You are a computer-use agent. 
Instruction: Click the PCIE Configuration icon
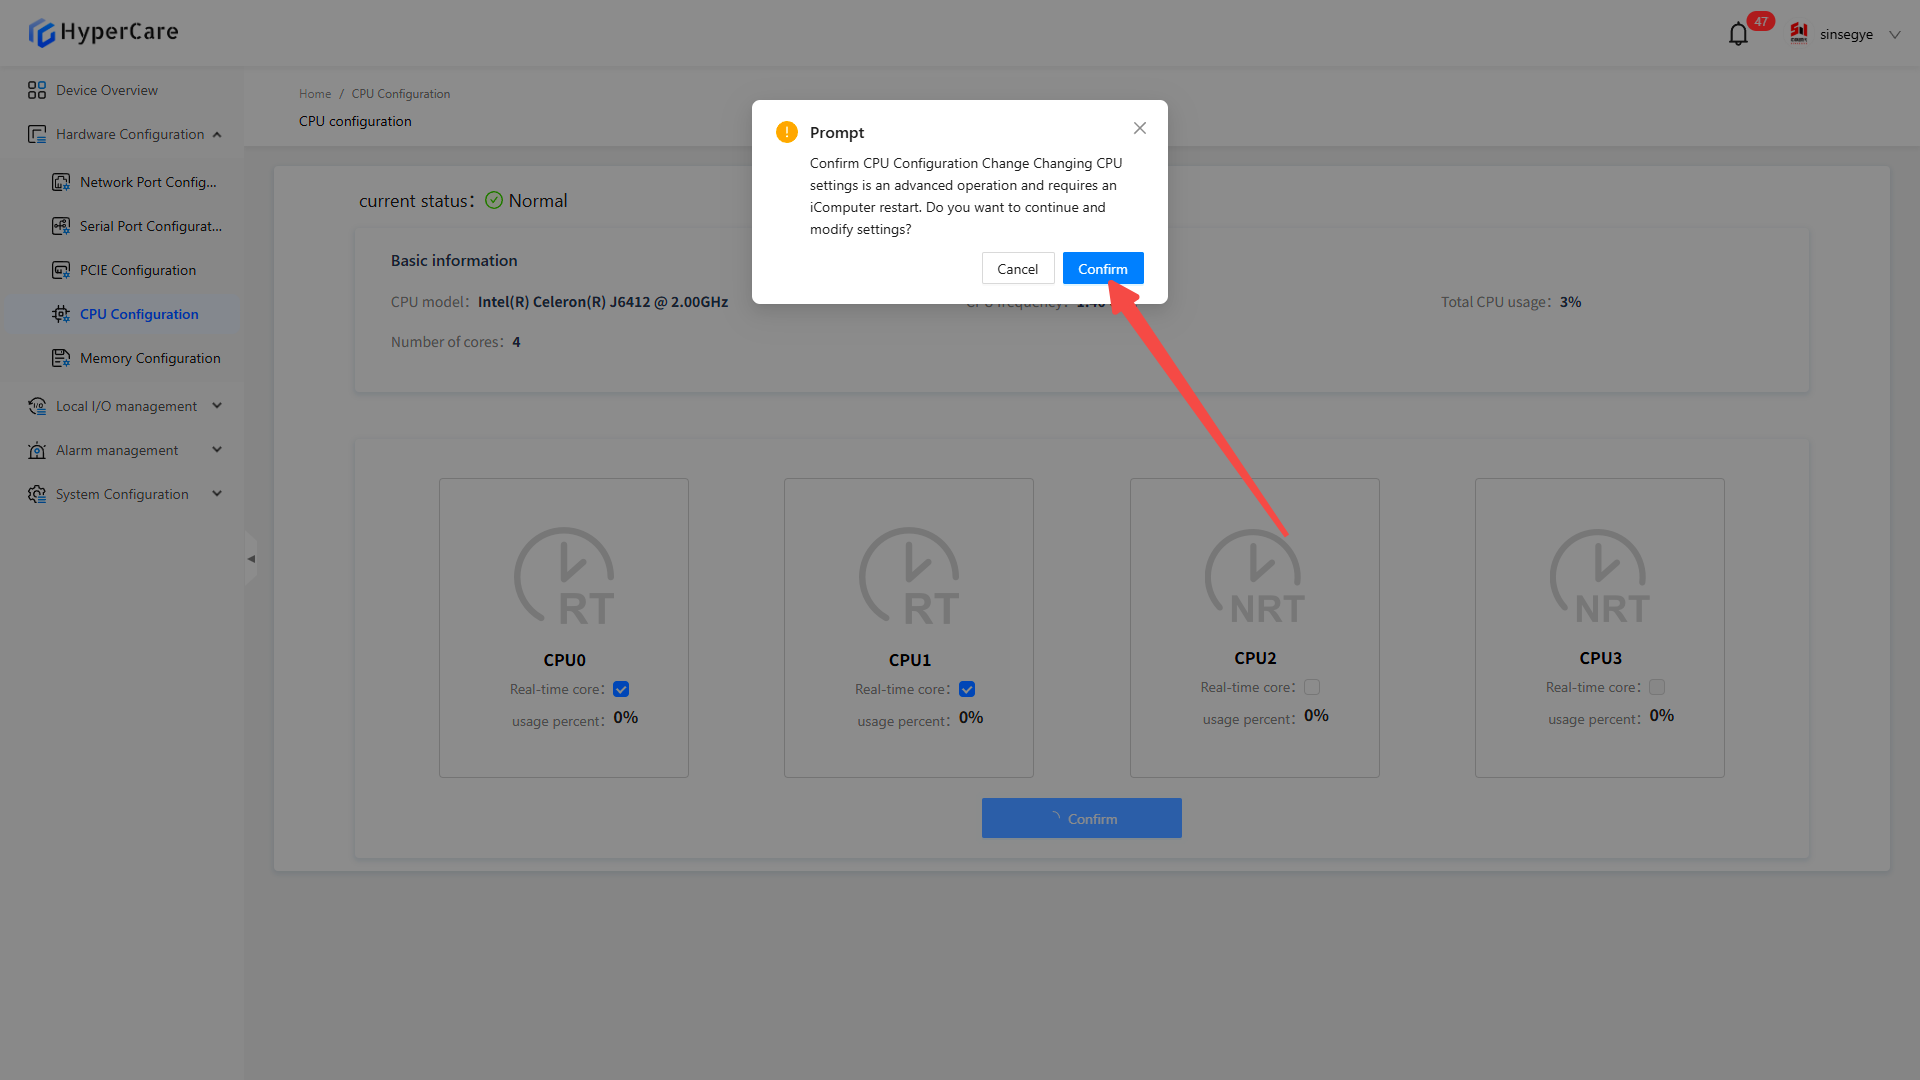tap(61, 270)
